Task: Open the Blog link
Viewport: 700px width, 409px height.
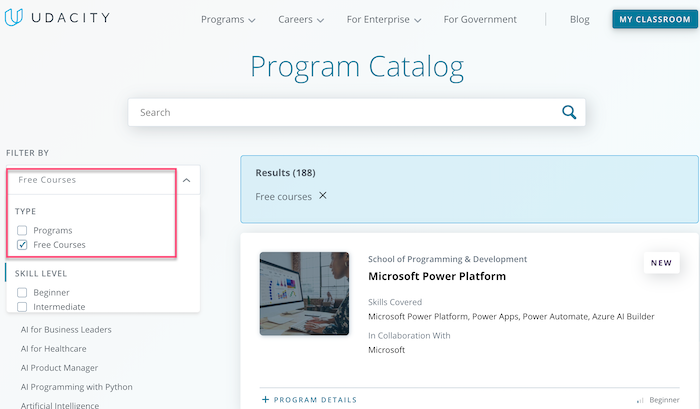Action: [x=579, y=20]
